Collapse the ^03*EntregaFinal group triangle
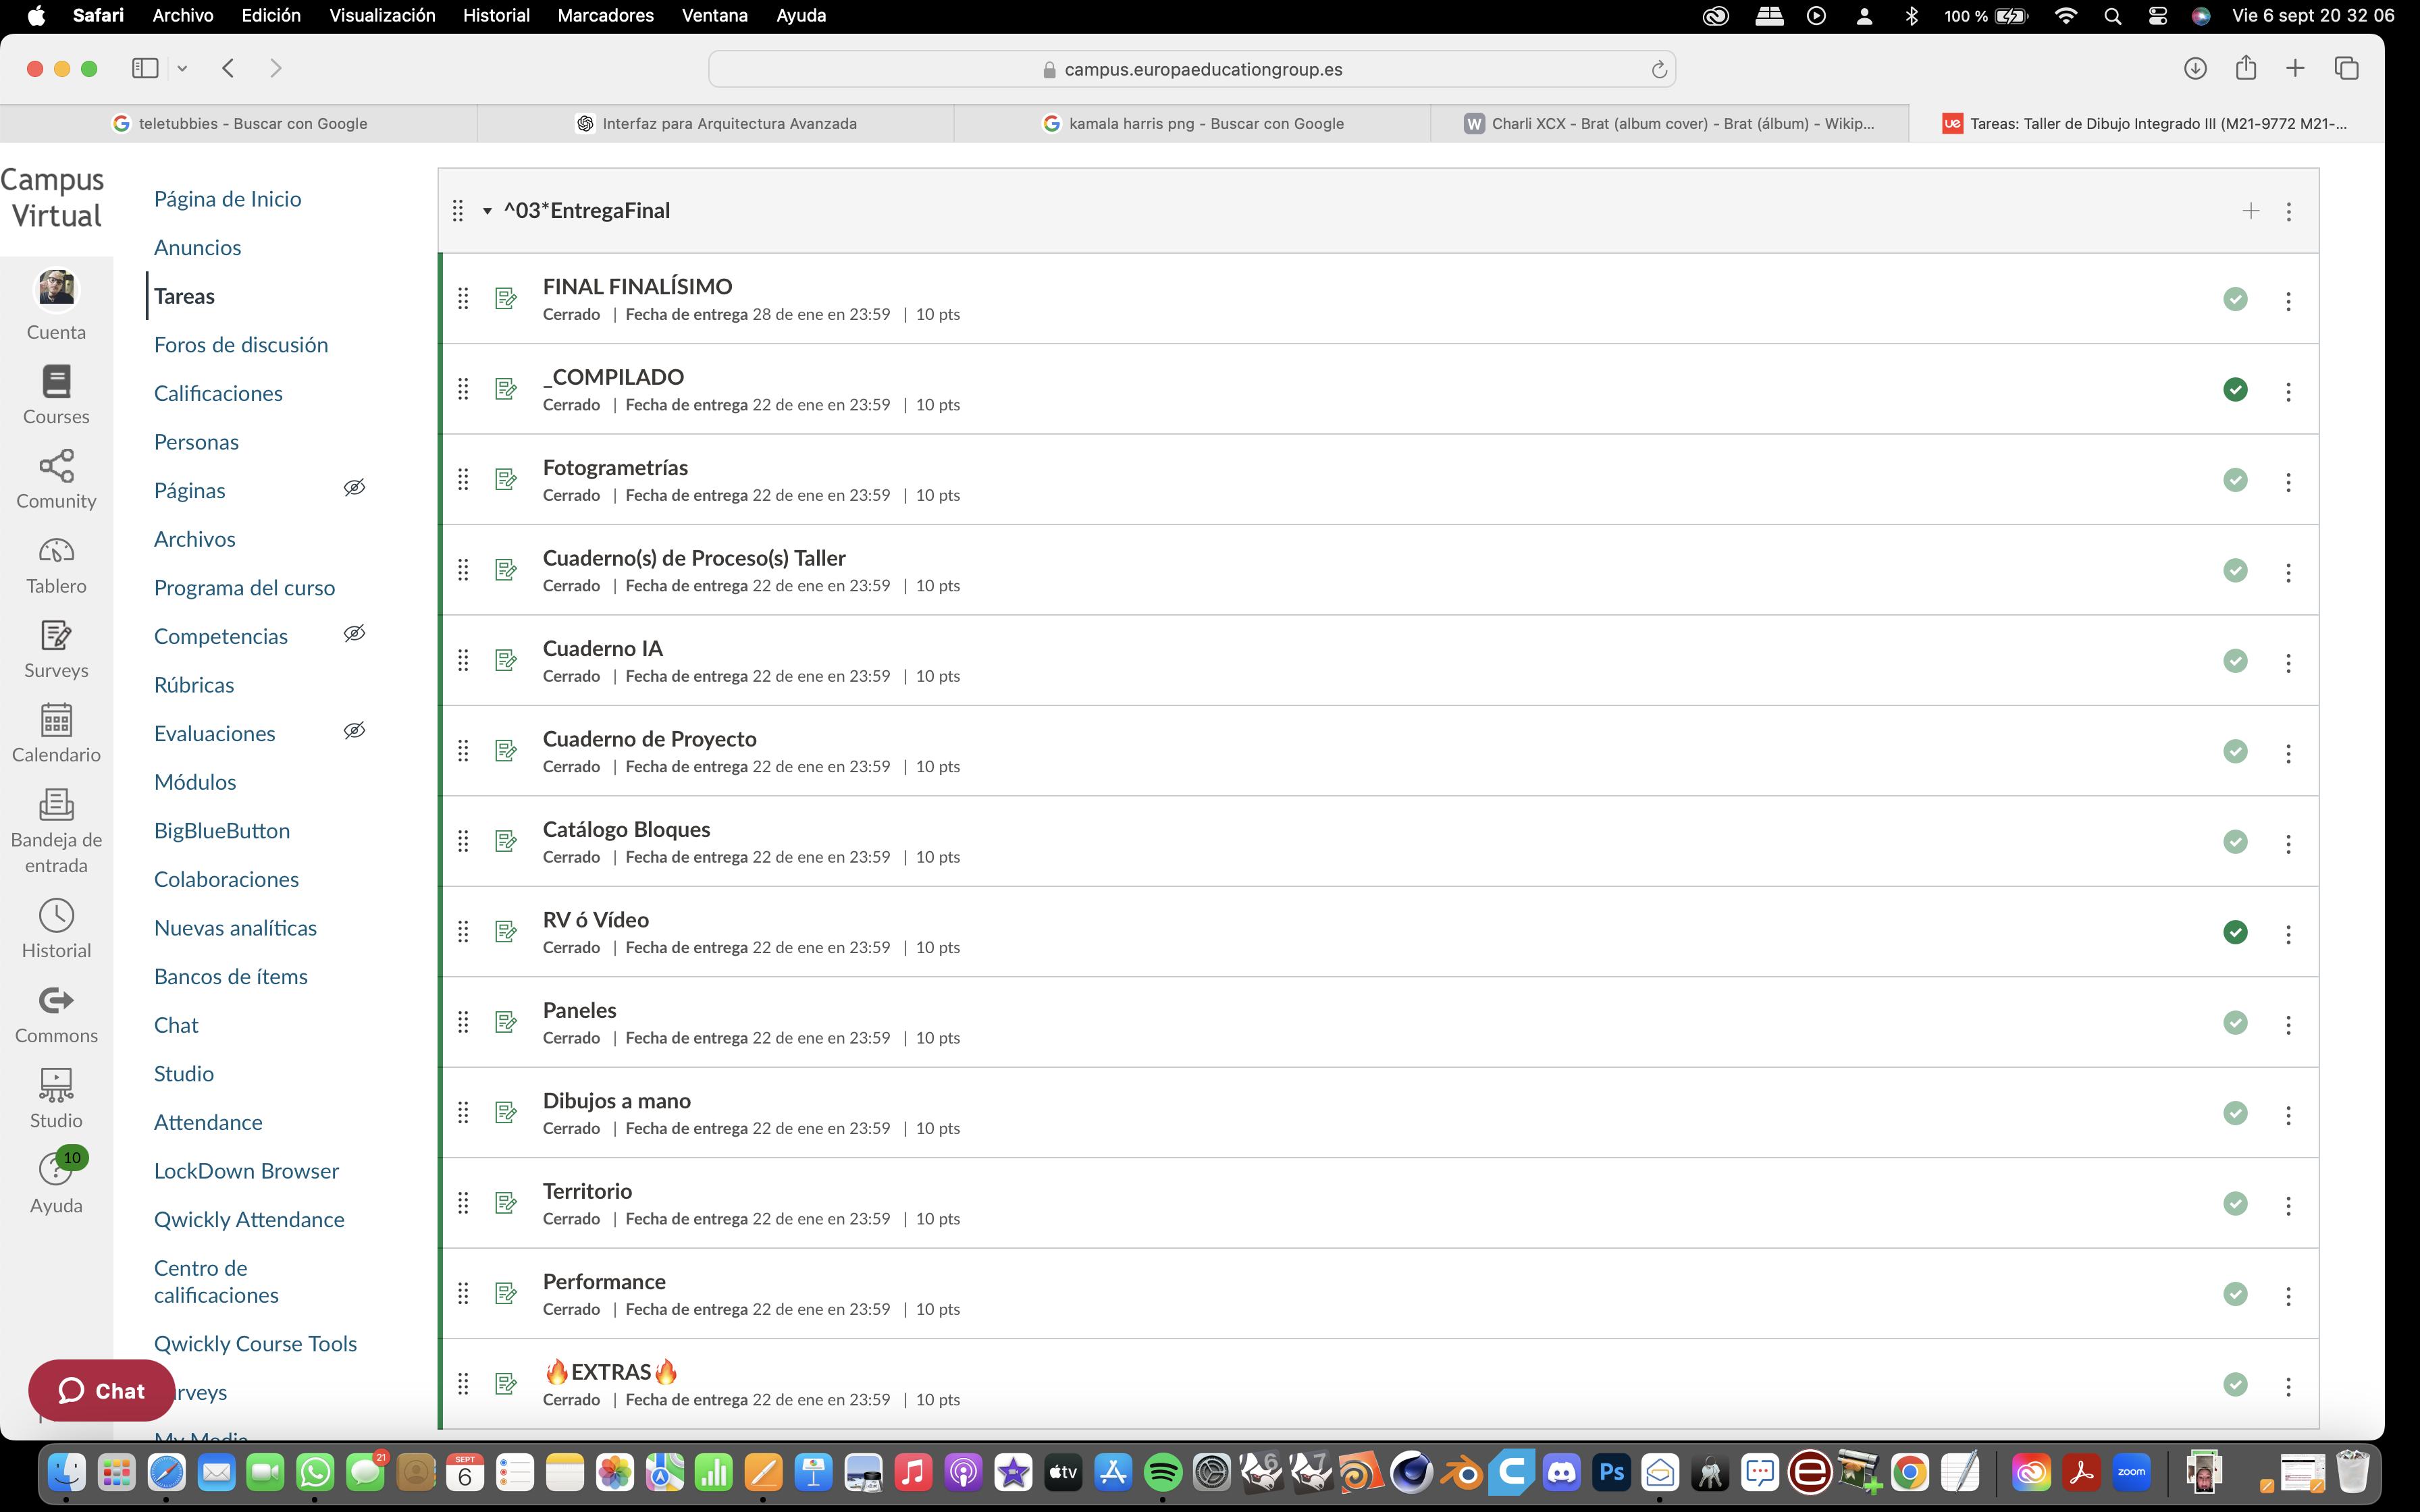Viewport: 2420px width, 1512px height. [x=487, y=211]
